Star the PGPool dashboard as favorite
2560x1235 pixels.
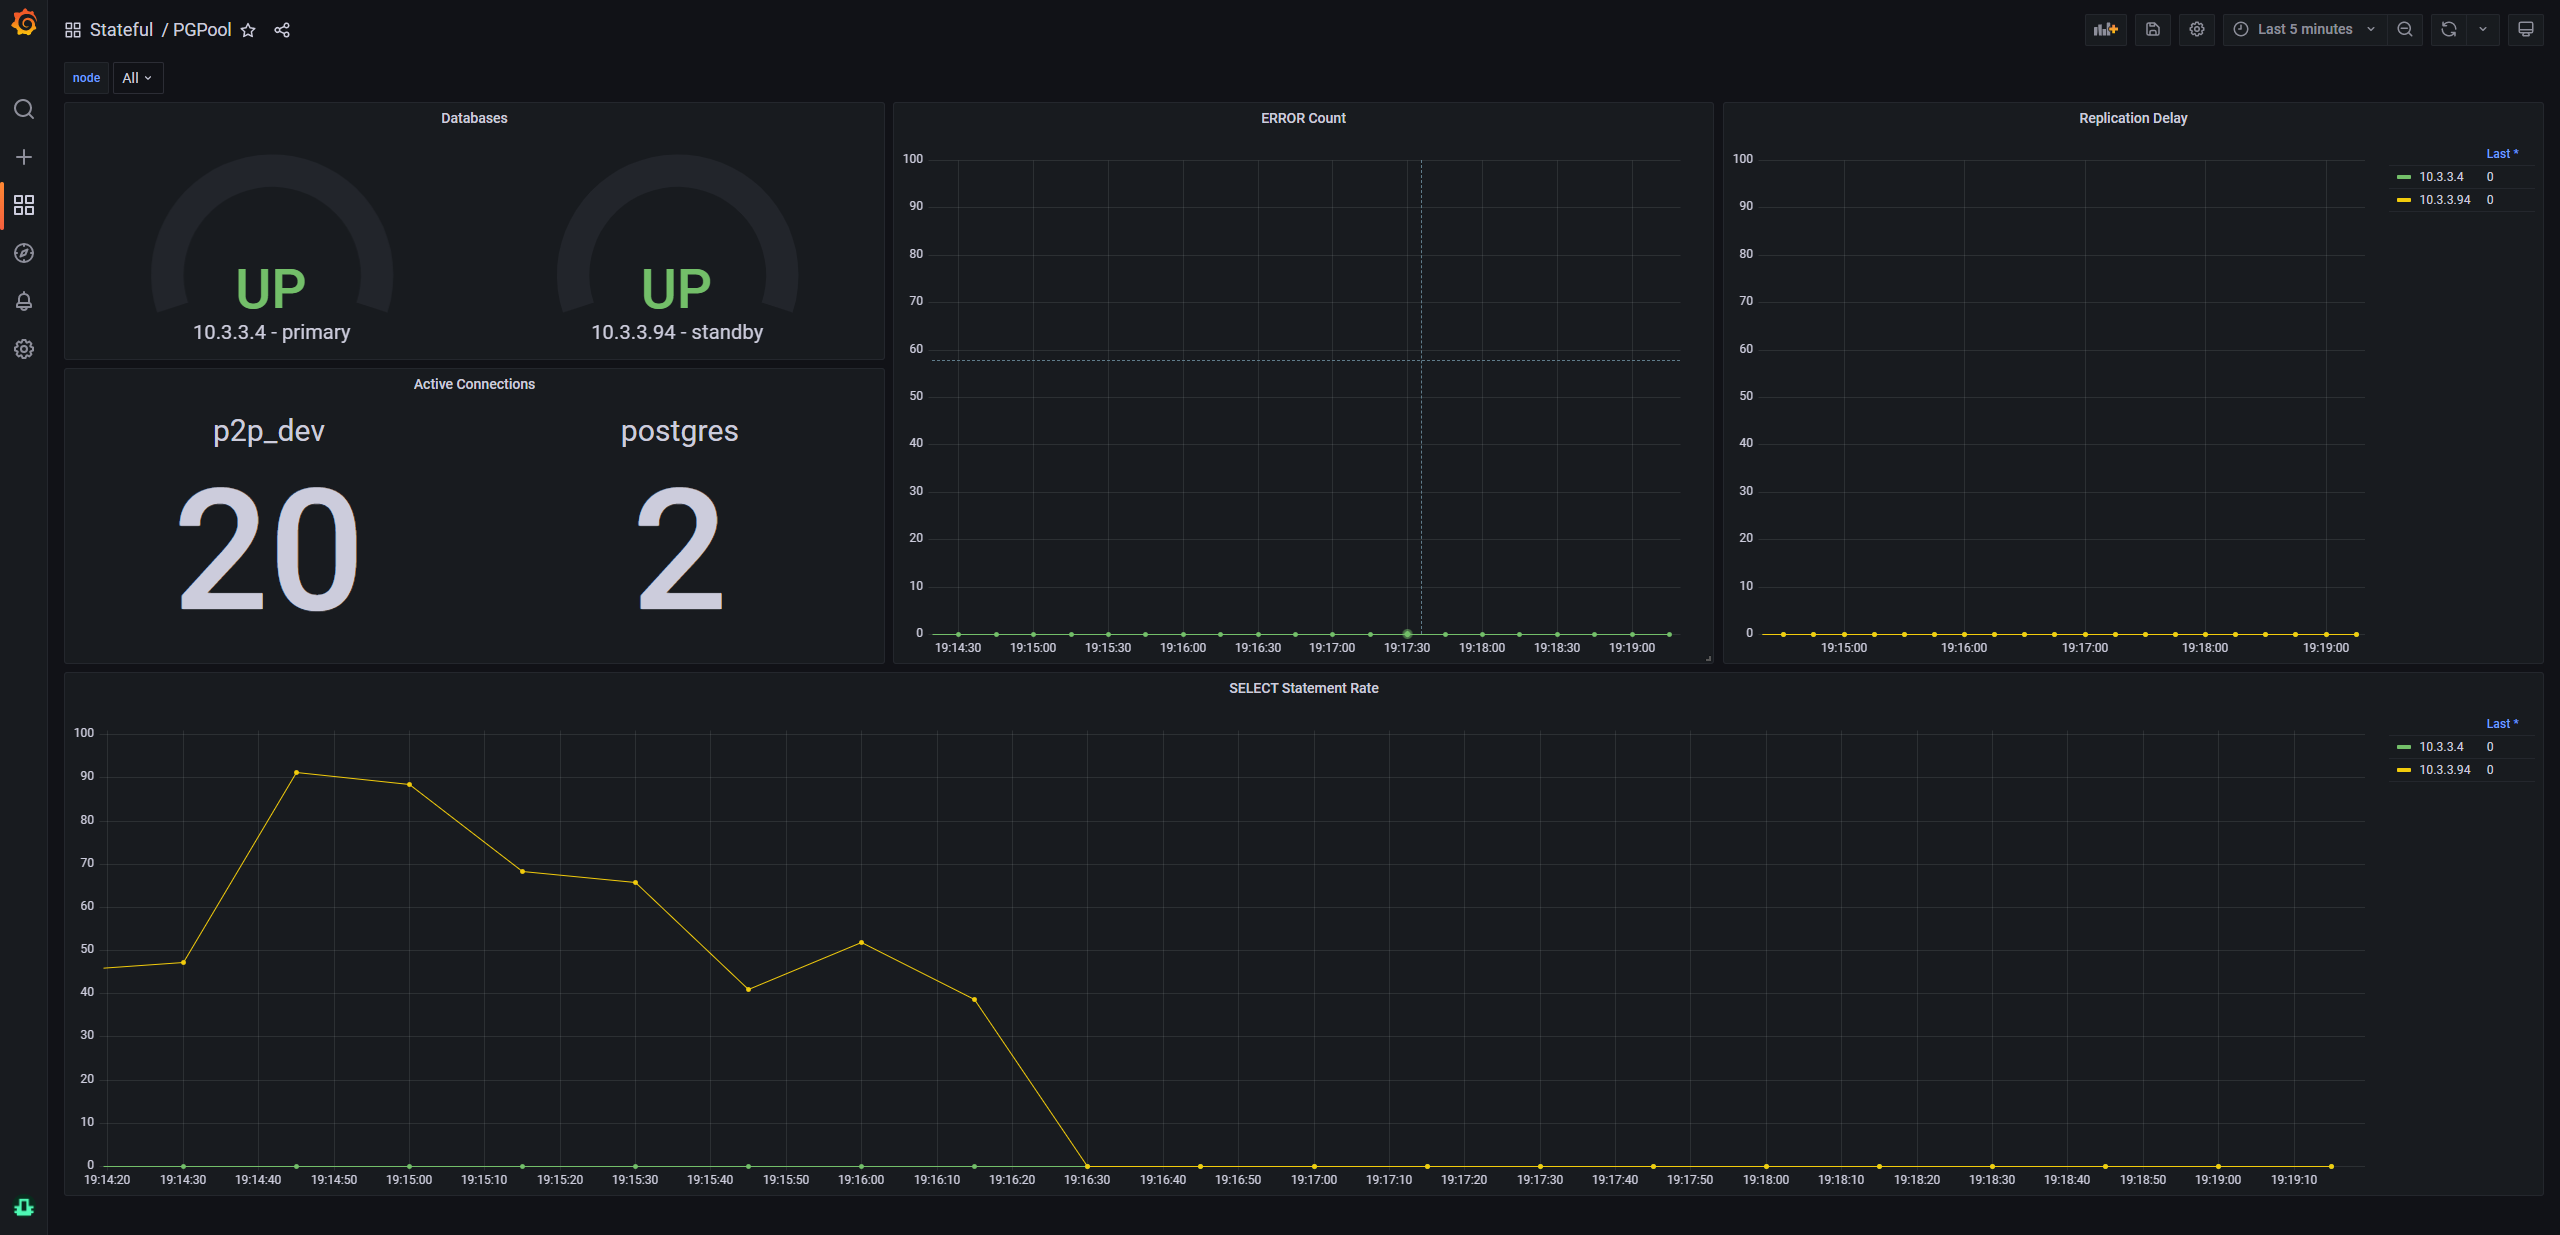coord(248,30)
